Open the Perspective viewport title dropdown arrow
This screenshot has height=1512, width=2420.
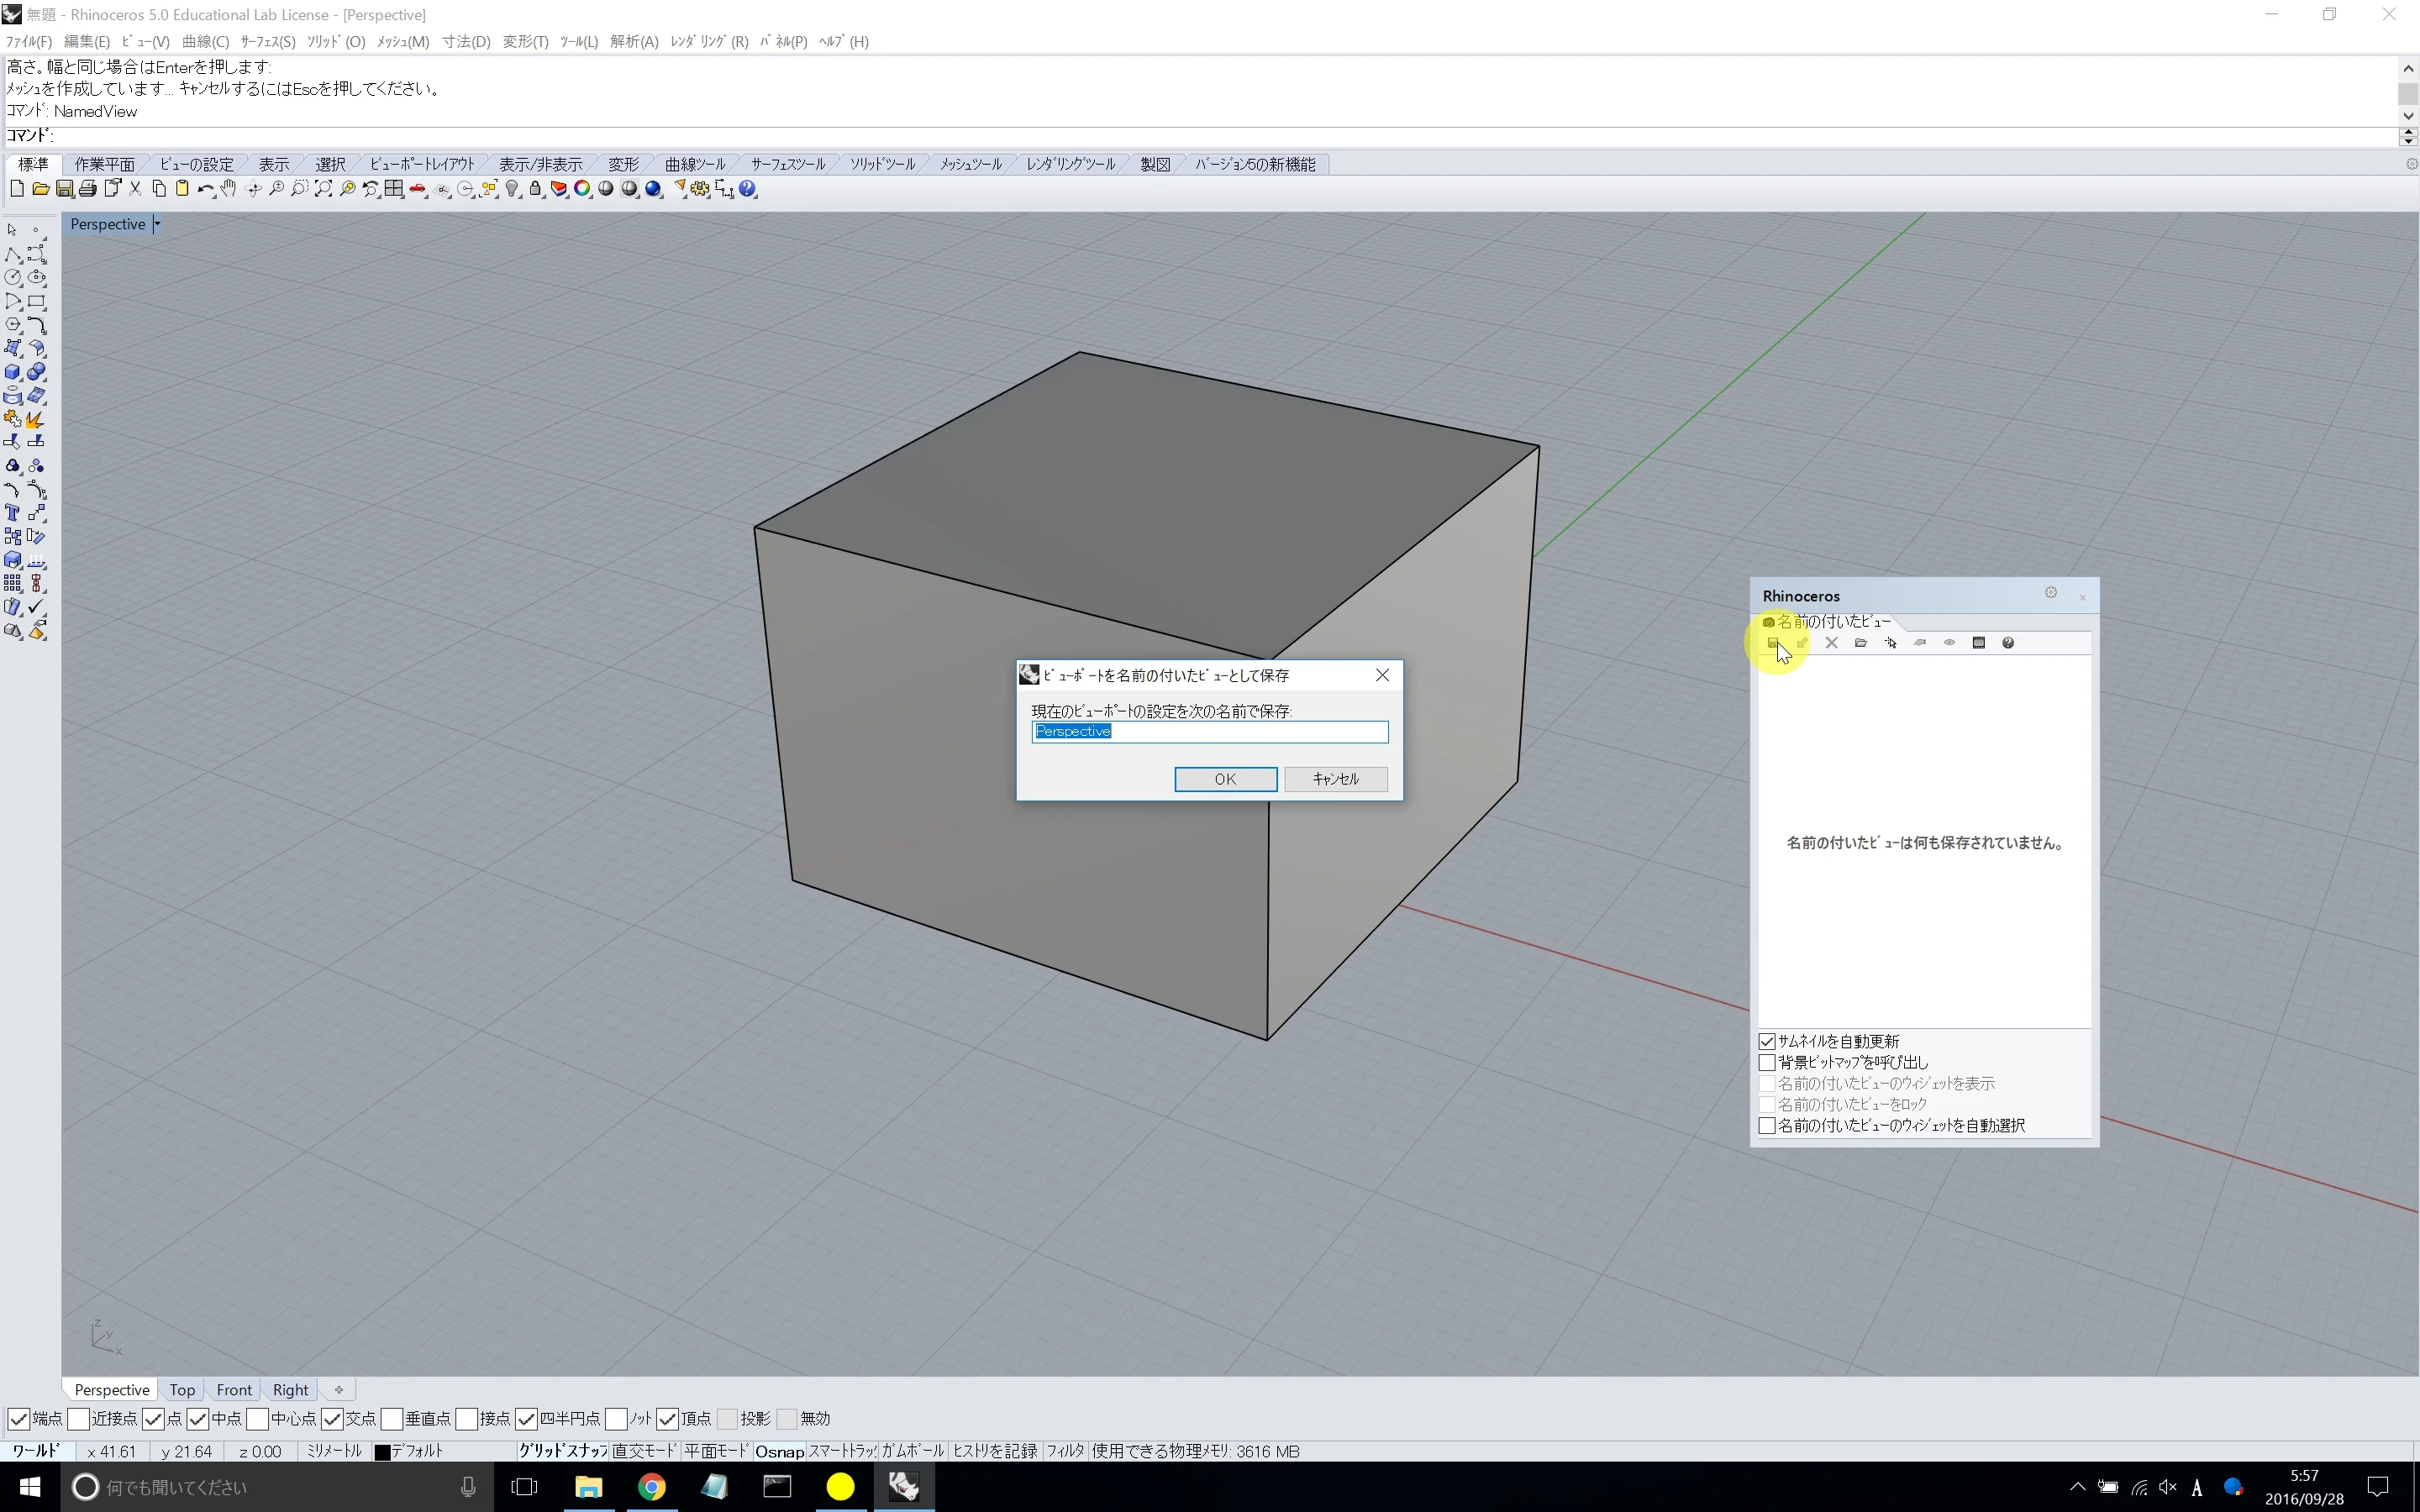[157, 224]
